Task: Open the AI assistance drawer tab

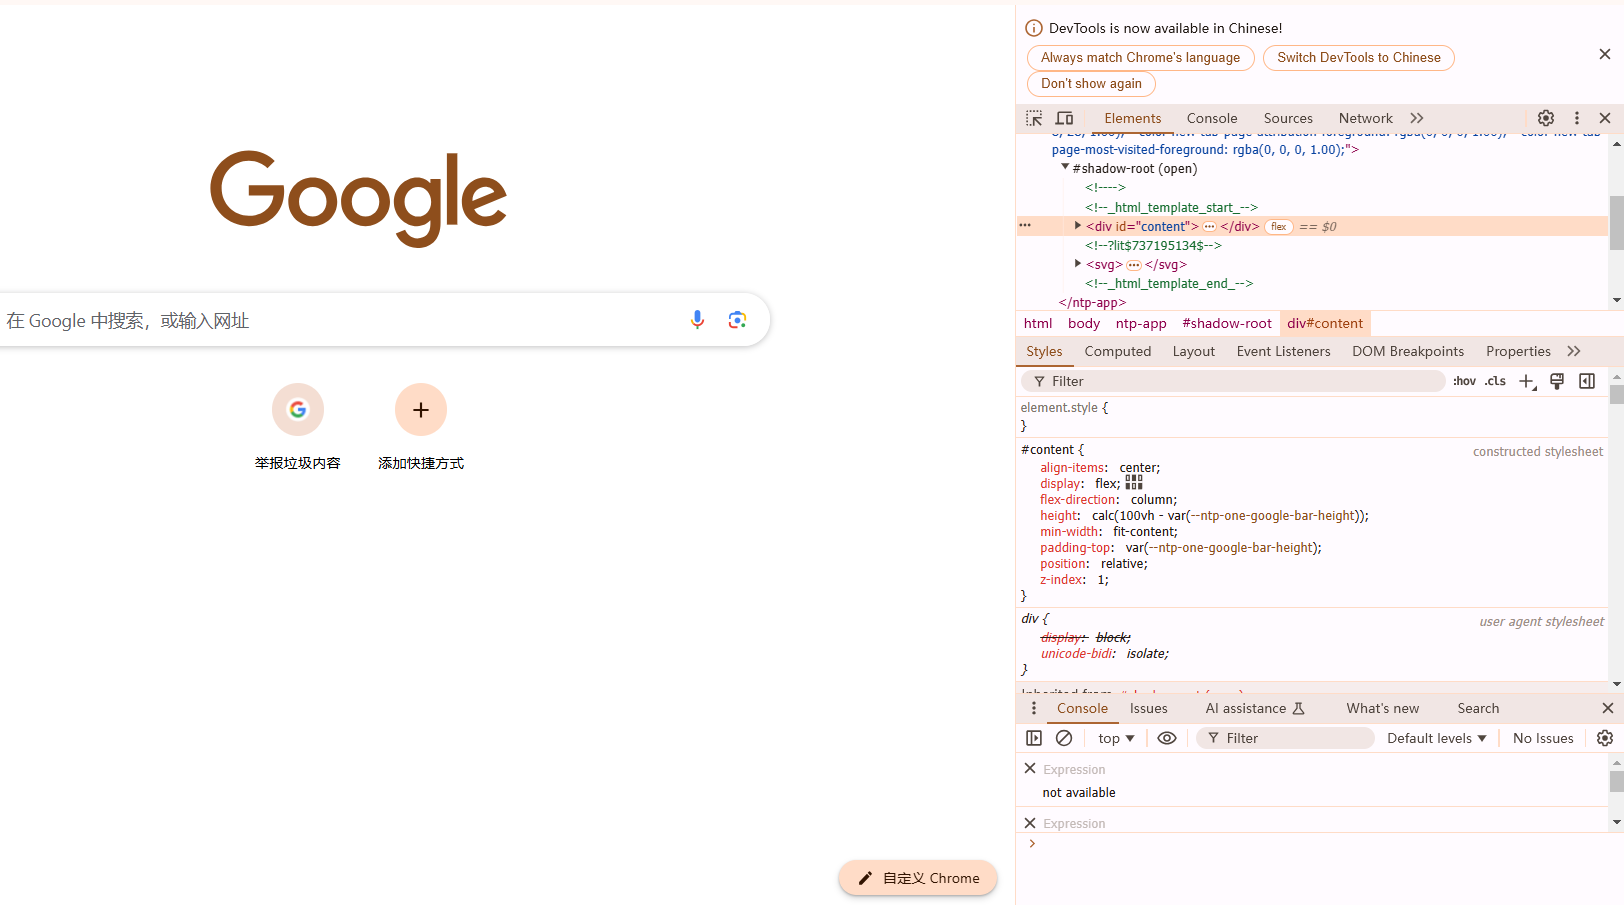Action: (1255, 708)
